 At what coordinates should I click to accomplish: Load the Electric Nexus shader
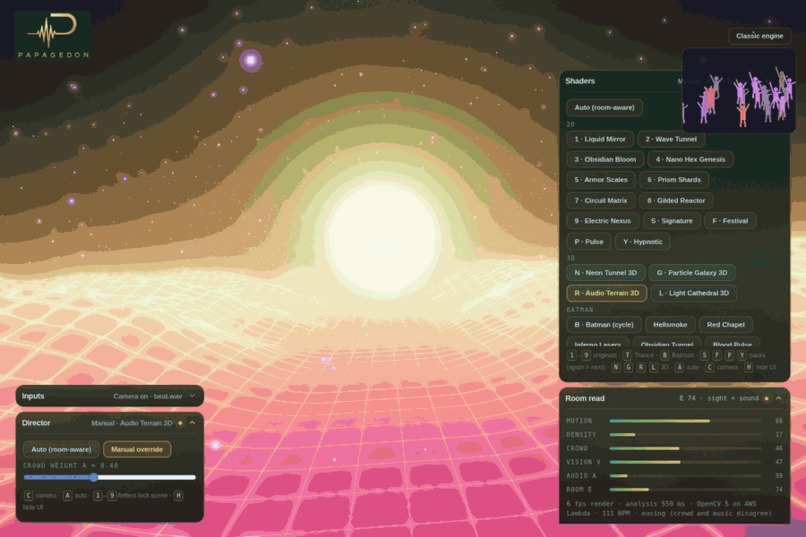pos(602,221)
